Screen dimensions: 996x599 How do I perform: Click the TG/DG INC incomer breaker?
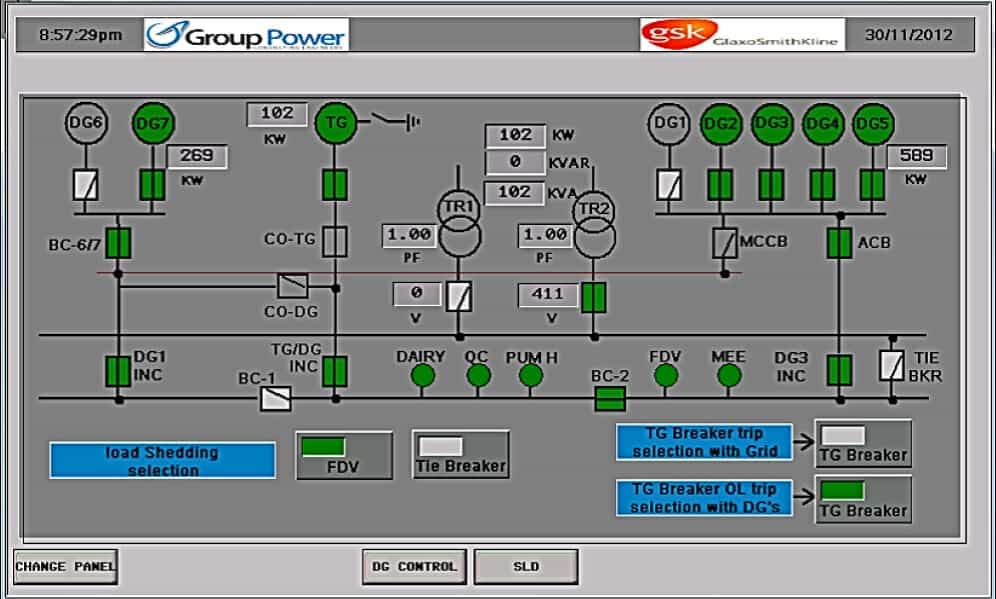tap(335, 372)
